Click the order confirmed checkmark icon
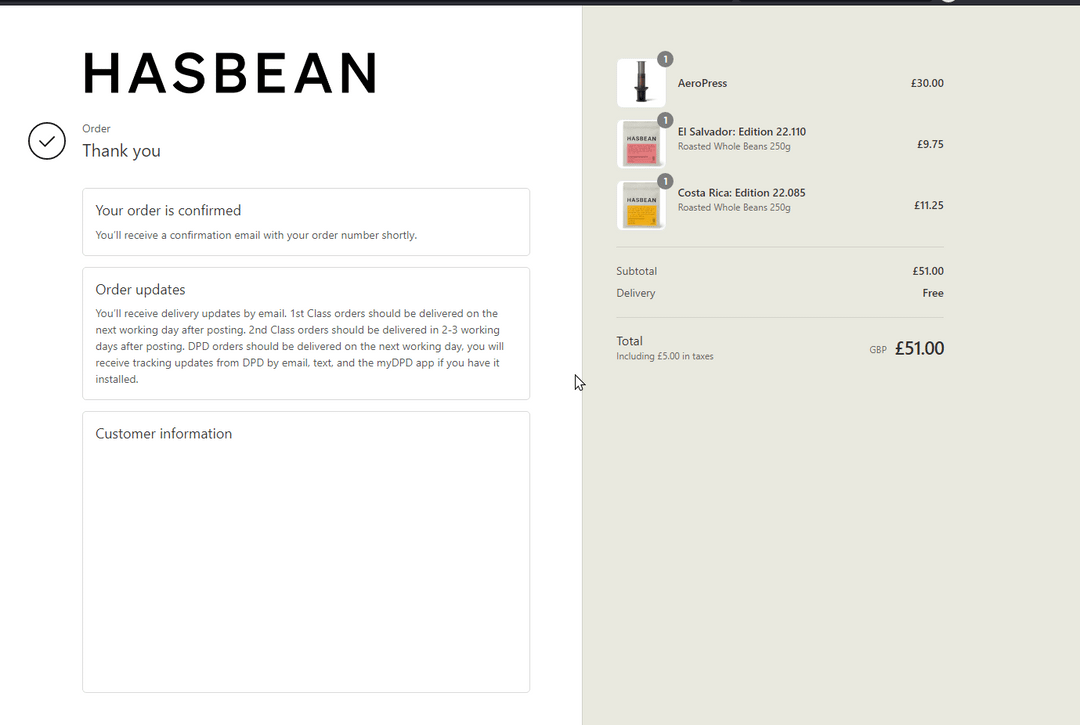Screen dimensions: 1080x725 coord(47,141)
